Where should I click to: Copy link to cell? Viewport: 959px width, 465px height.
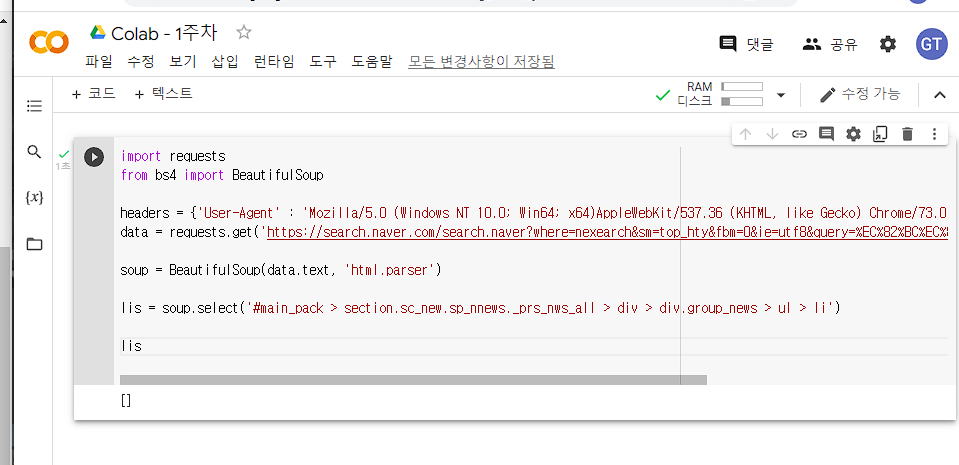799,134
